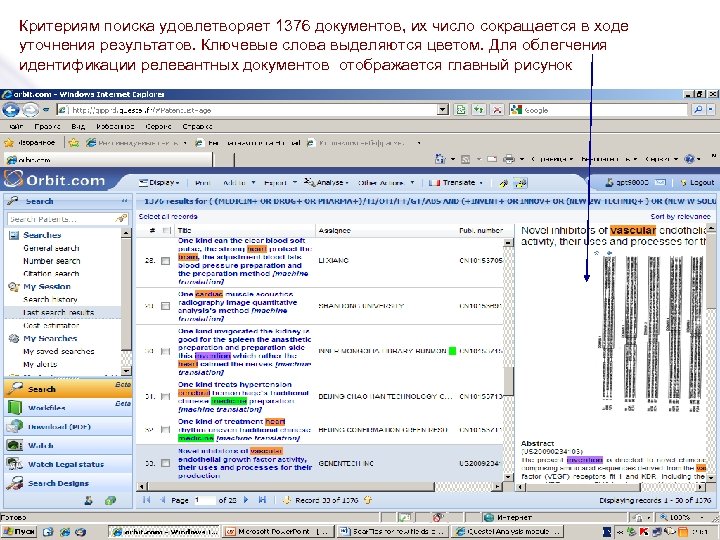The height and width of the screenshot is (540, 720).
Task: Tick the checkbox for INNER MONGOLIA record
Action: tap(165, 351)
